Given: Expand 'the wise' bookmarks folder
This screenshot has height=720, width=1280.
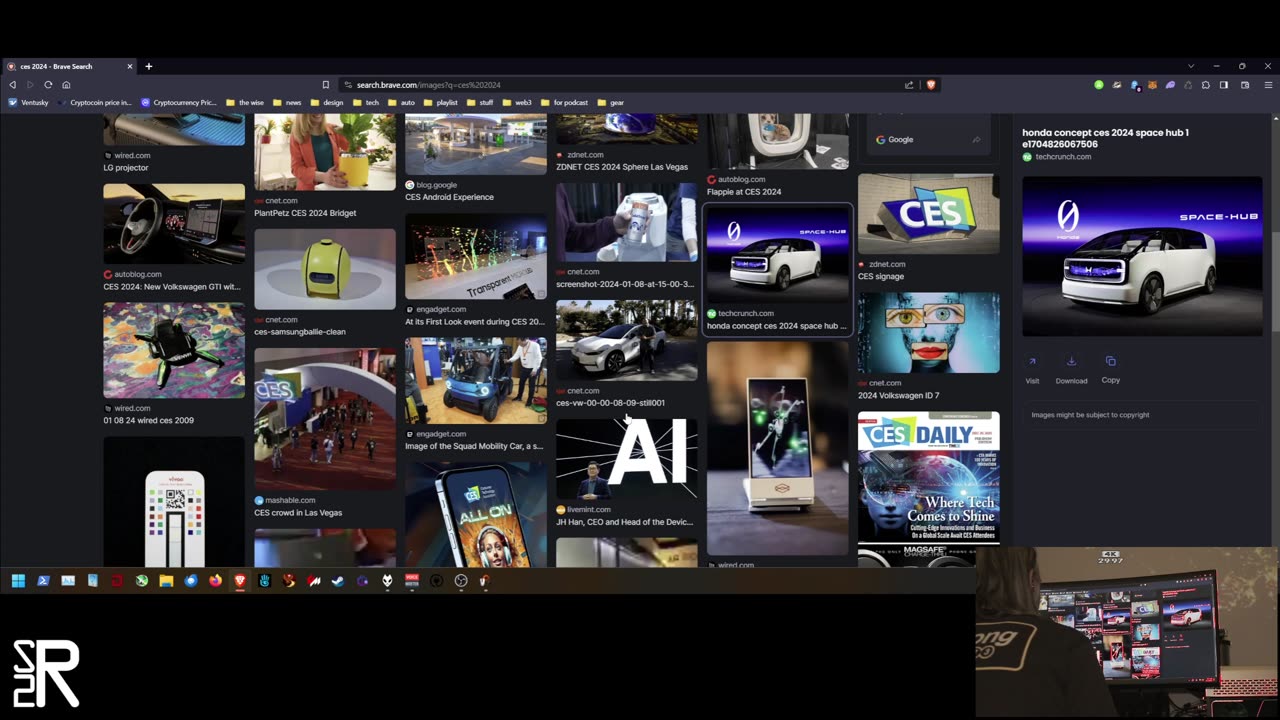Looking at the screenshot, I should (x=245, y=102).
